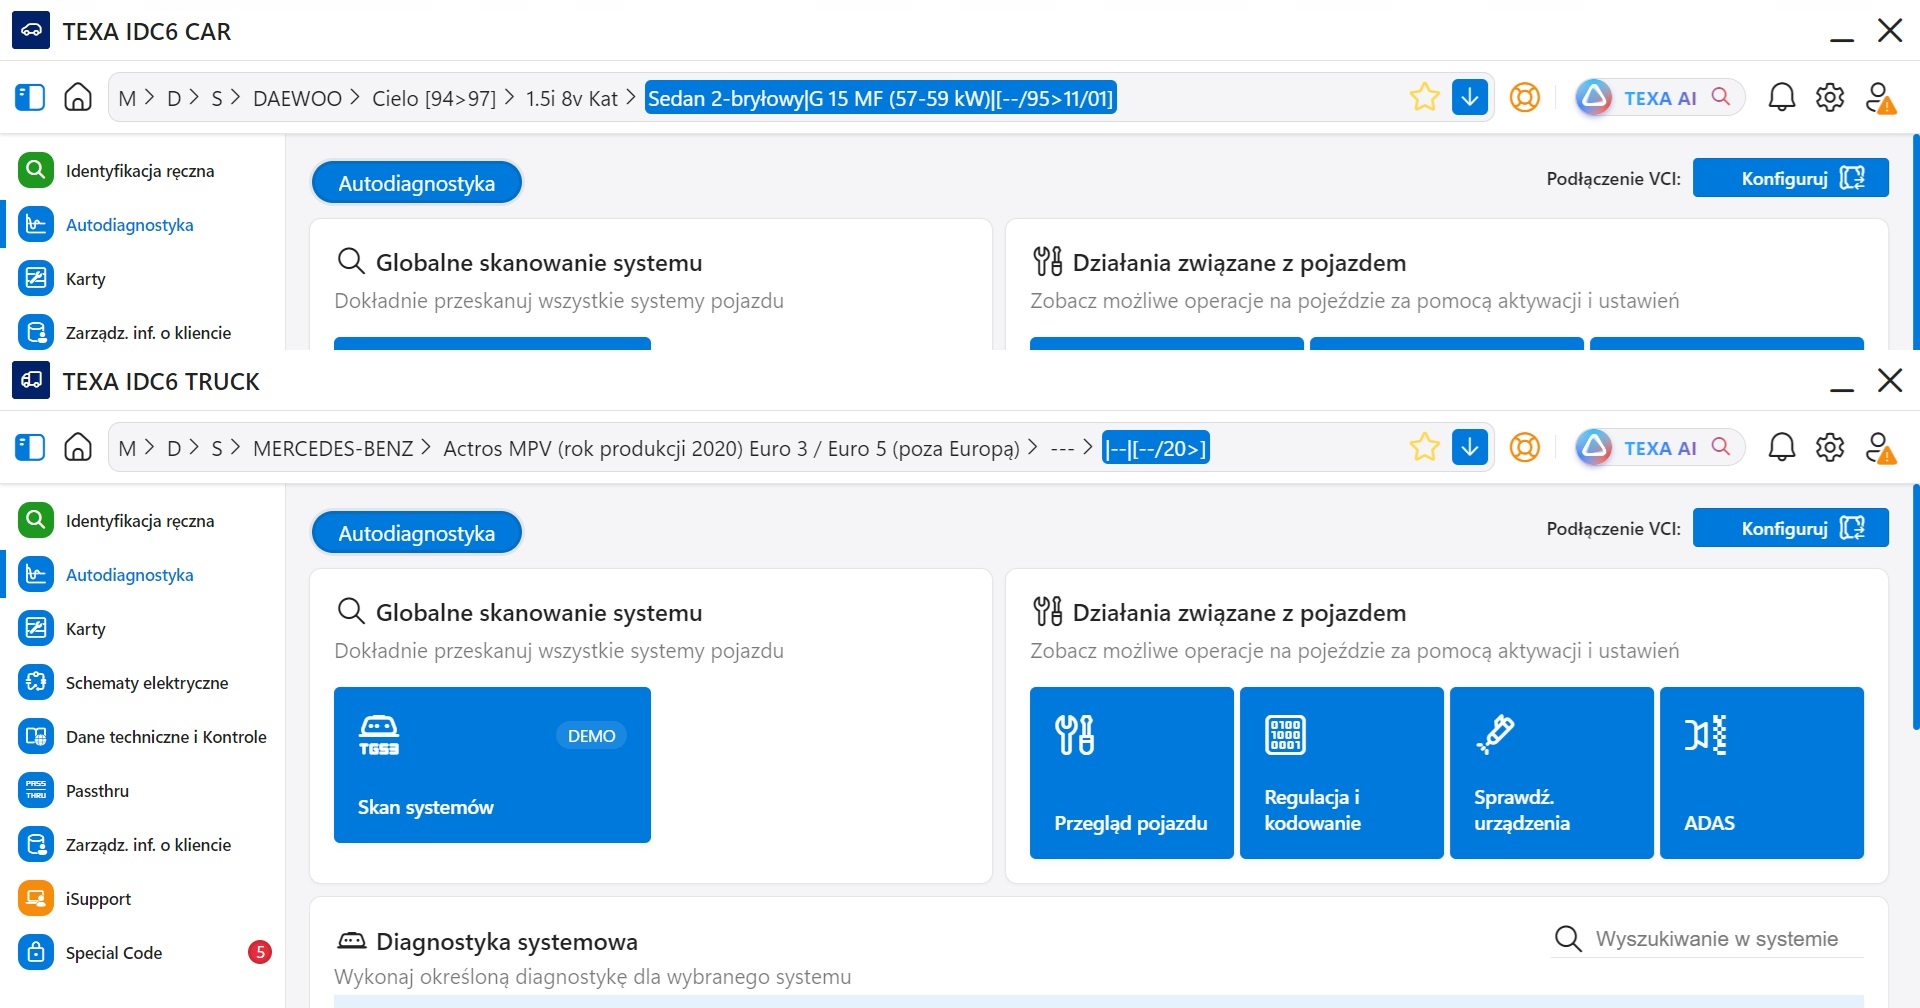Select Autodiagnostyka in CAR sidebar
This screenshot has height=1008, width=1920.
tap(142, 225)
